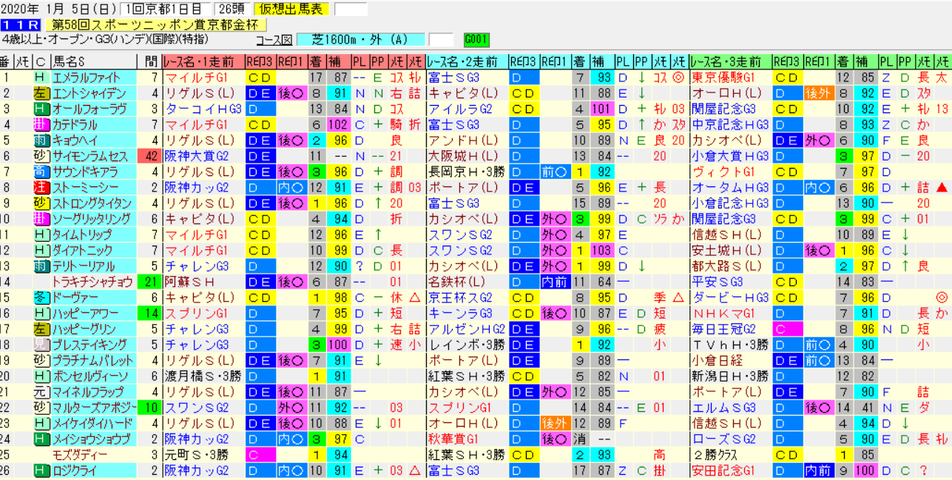This screenshot has height=480, width=952.
Task: Select horse ストロングタイタン
Action: coord(93,203)
